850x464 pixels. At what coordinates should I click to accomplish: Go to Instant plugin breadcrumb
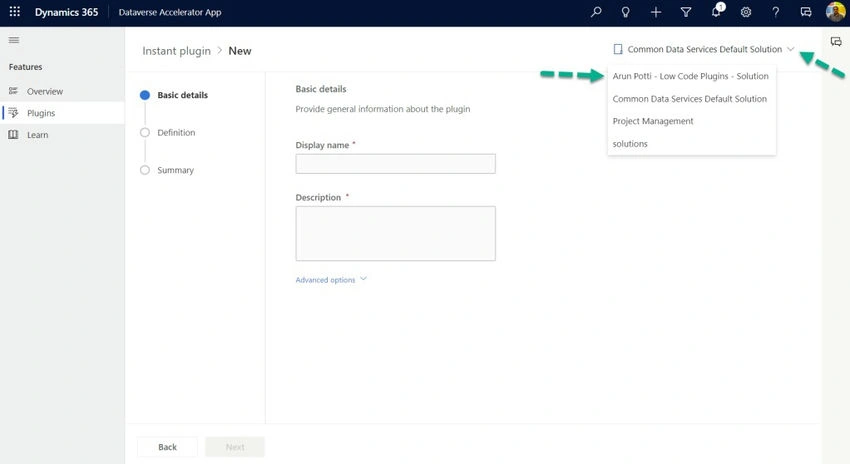[x=176, y=50]
